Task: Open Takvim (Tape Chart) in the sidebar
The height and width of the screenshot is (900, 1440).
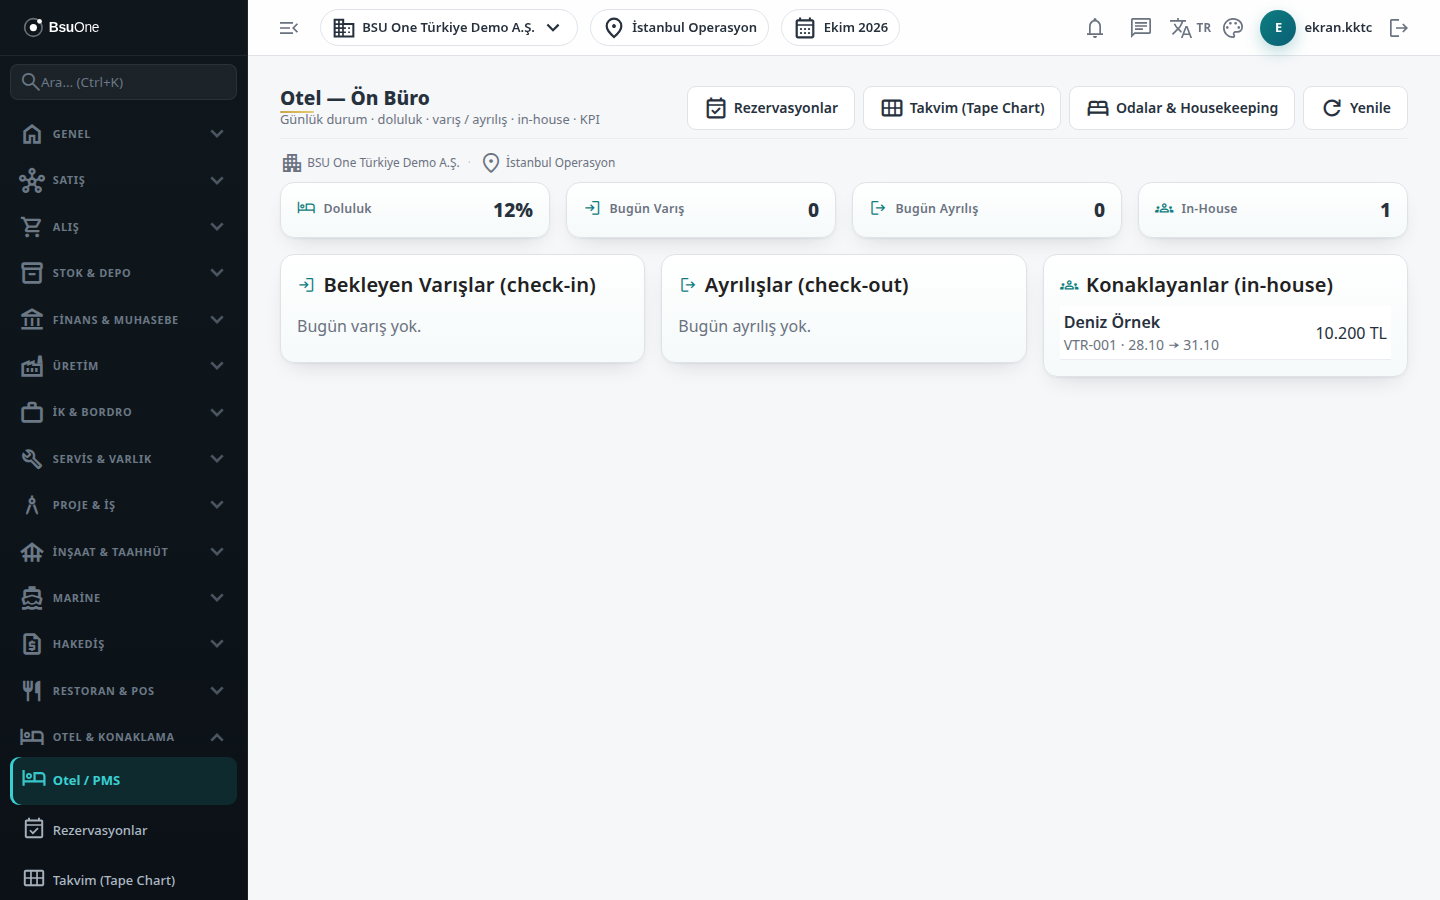Action: (x=124, y=880)
